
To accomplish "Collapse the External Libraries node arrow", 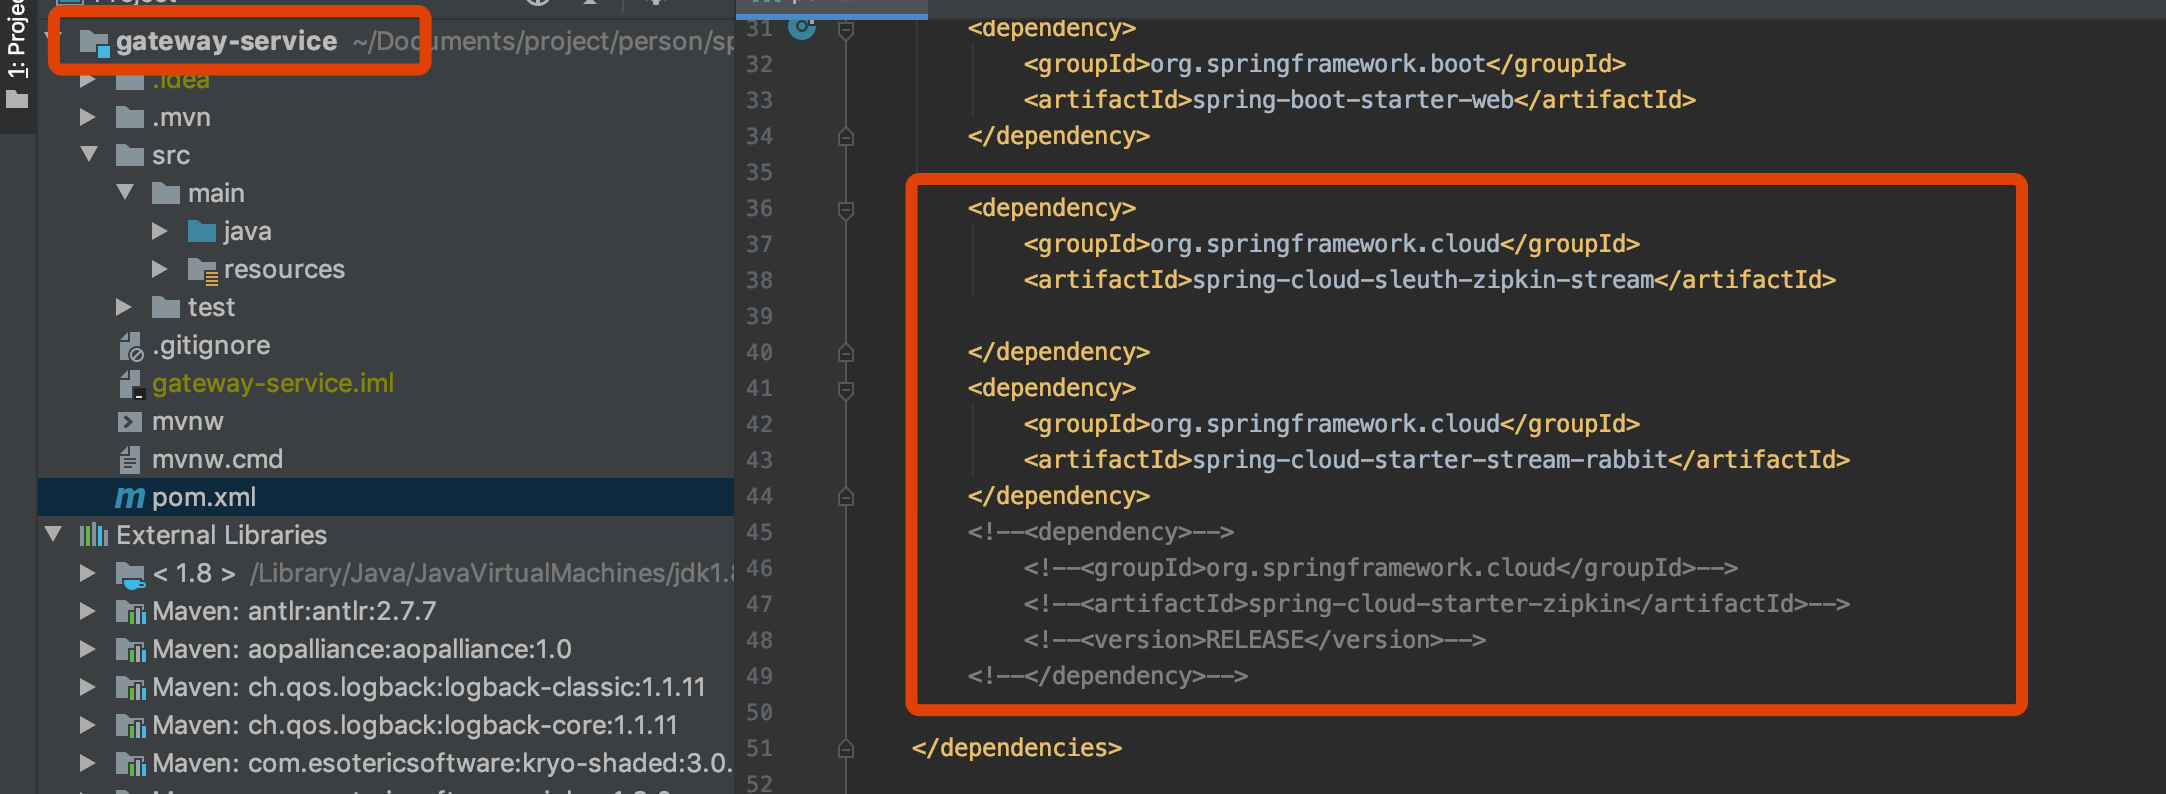I will [x=53, y=534].
